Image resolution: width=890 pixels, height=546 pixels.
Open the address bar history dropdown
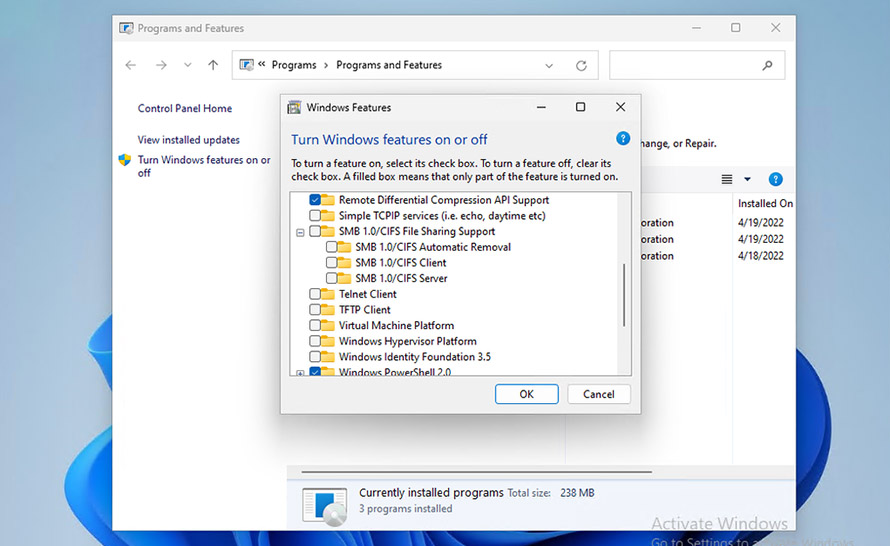coord(549,66)
